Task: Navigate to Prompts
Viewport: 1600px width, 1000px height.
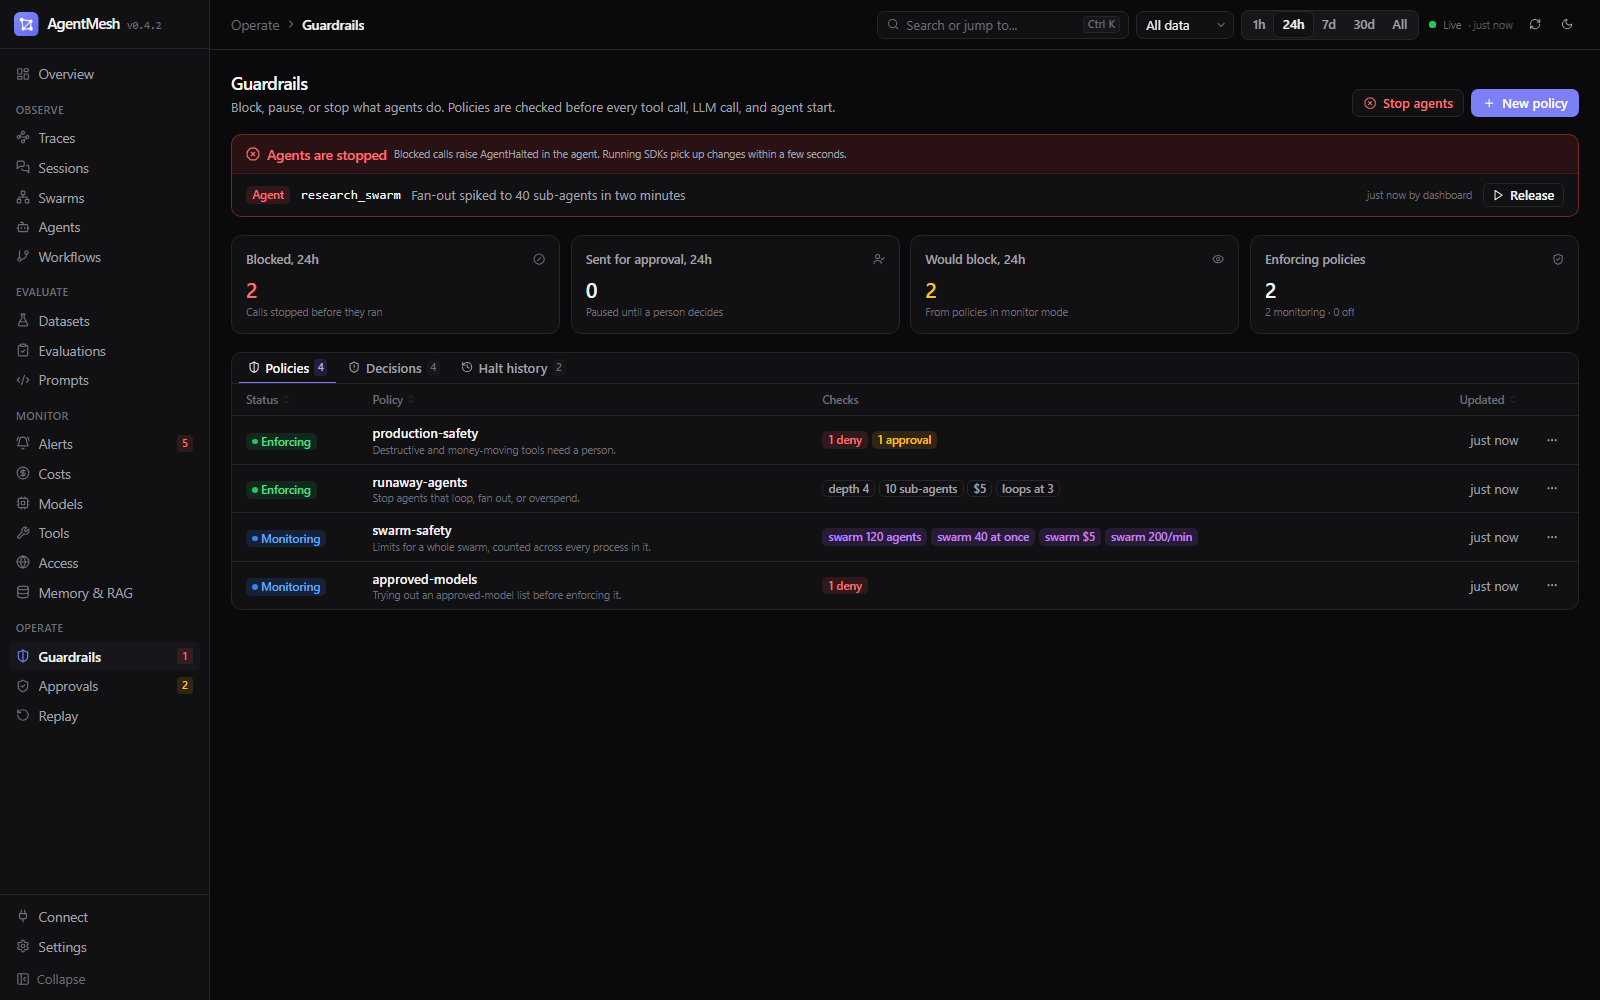Action: pos(104,380)
